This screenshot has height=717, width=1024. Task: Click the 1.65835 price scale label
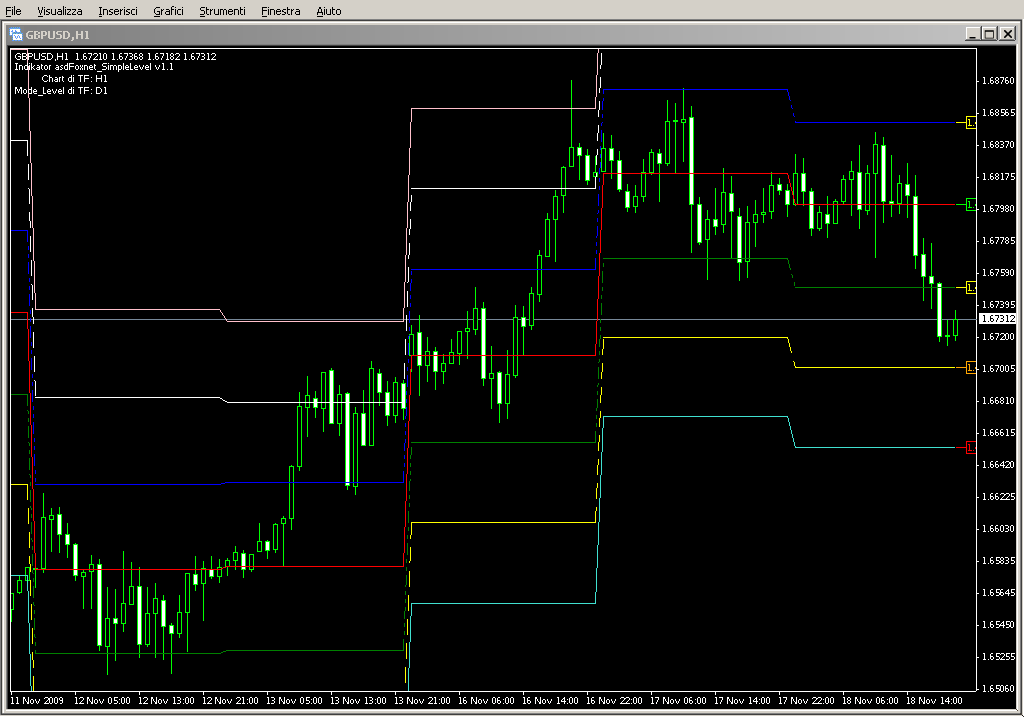[x=999, y=560]
